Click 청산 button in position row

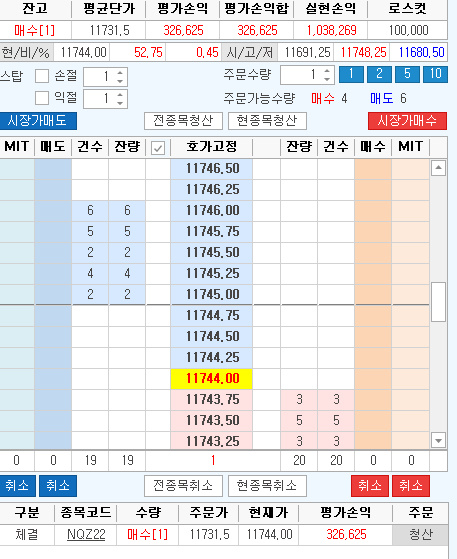coord(420,534)
